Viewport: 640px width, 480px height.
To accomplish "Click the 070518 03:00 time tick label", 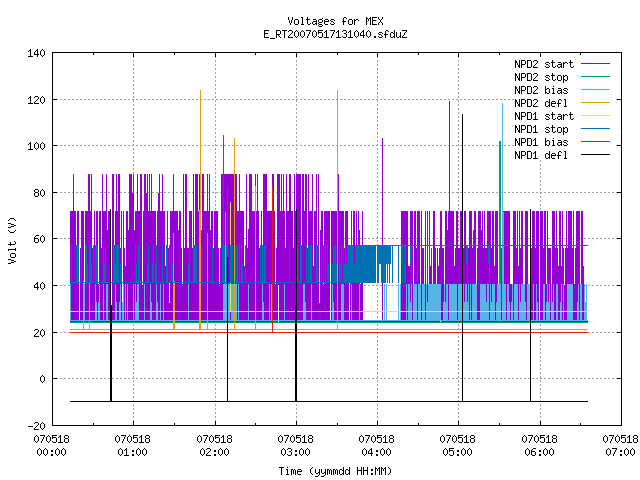I will click(x=295, y=446).
